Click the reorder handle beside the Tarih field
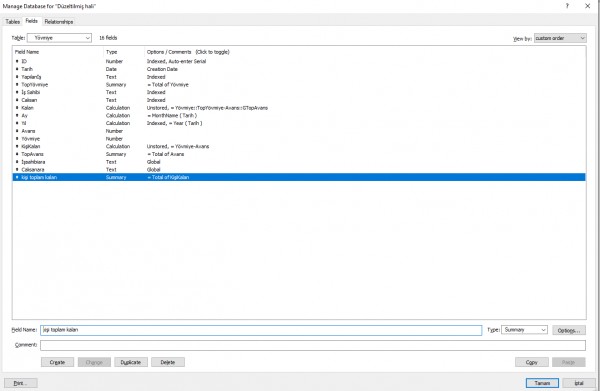 click(17, 69)
